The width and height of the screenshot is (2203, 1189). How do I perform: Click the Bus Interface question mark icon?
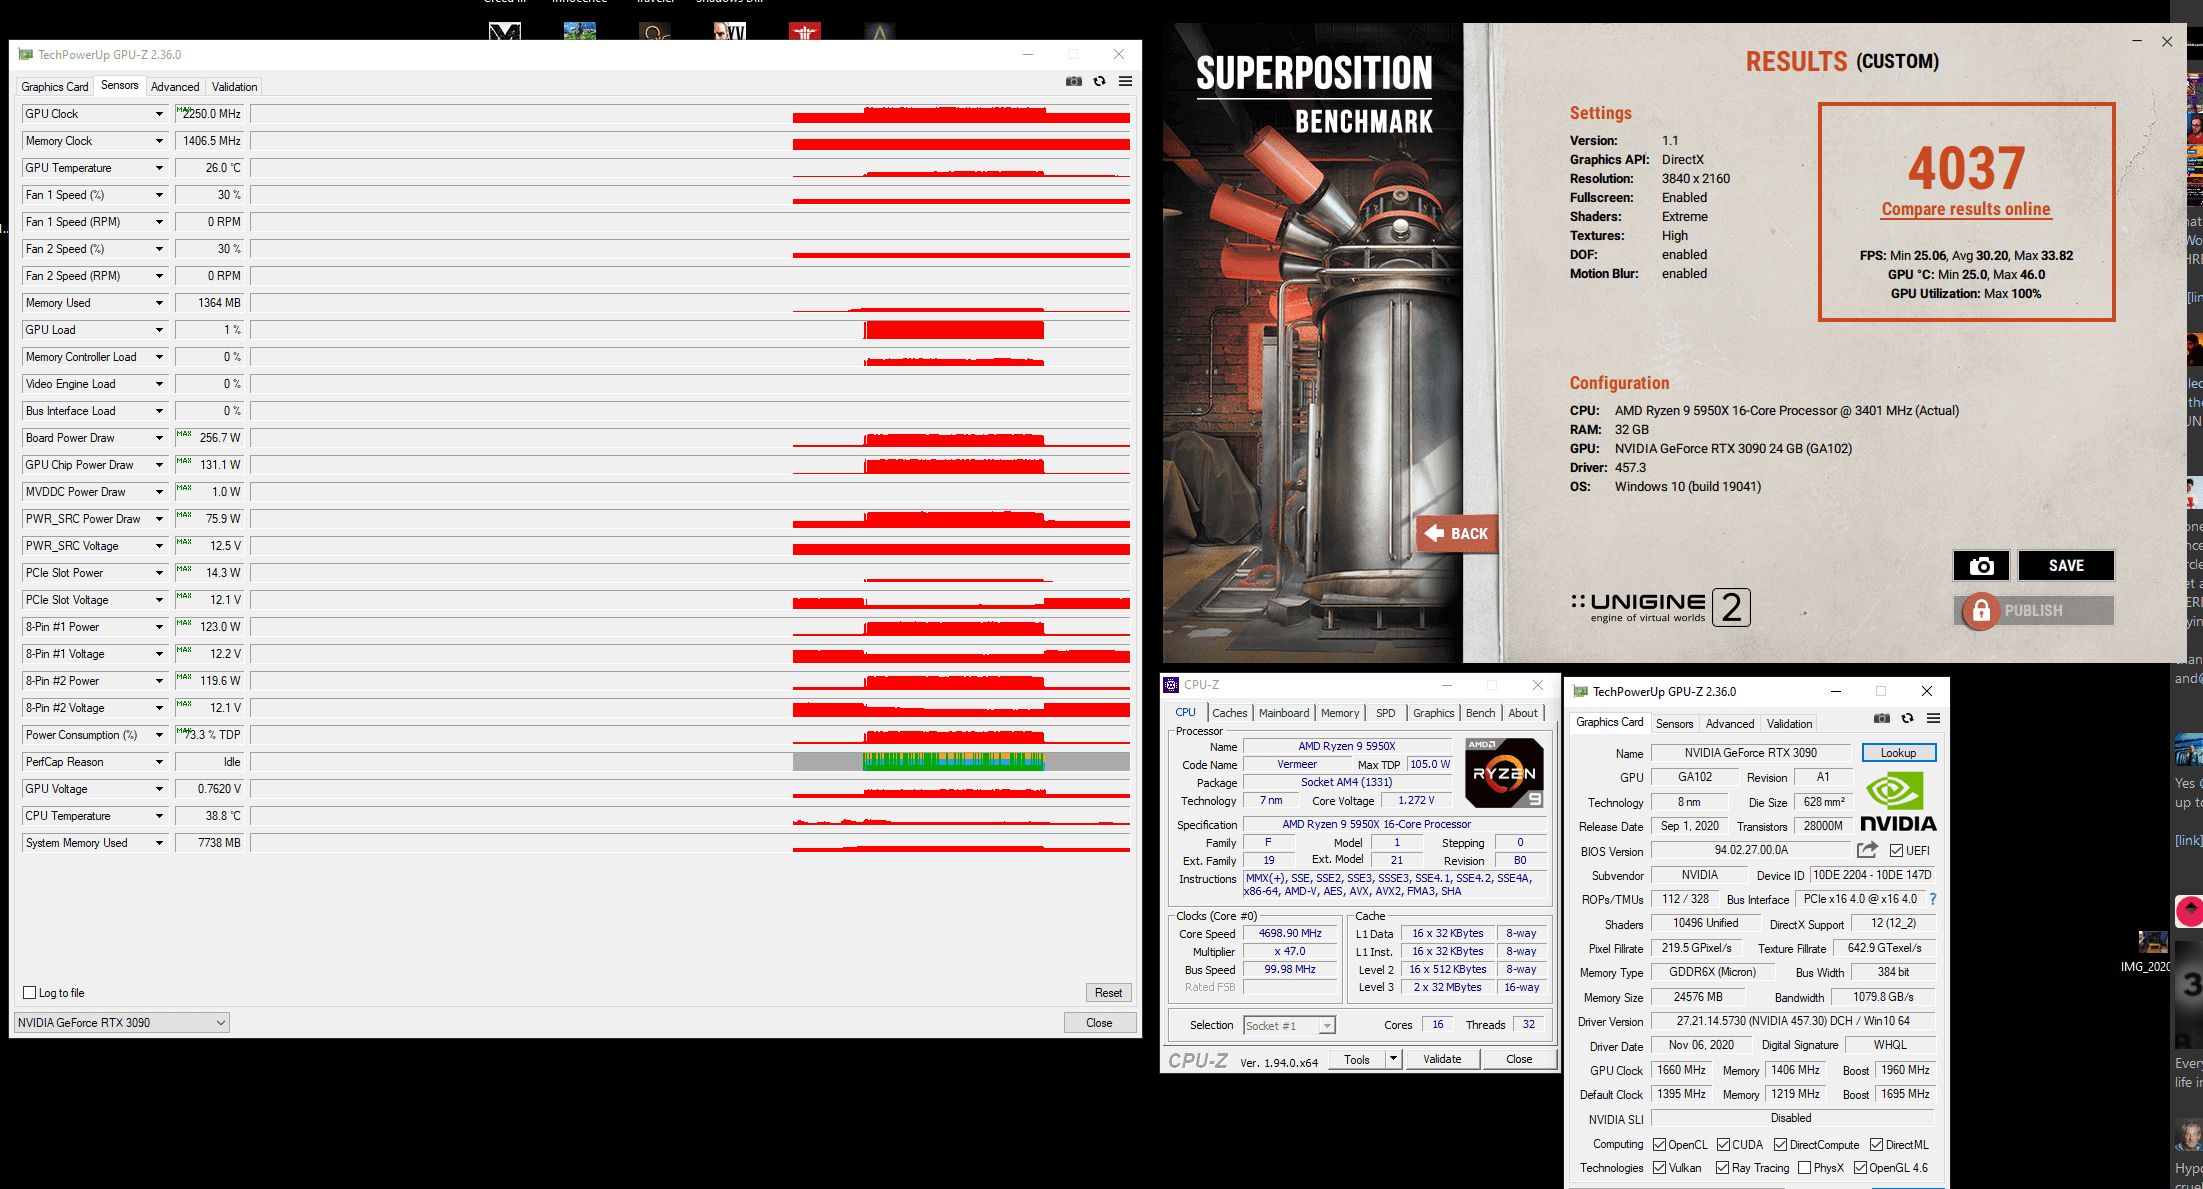[1932, 899]
